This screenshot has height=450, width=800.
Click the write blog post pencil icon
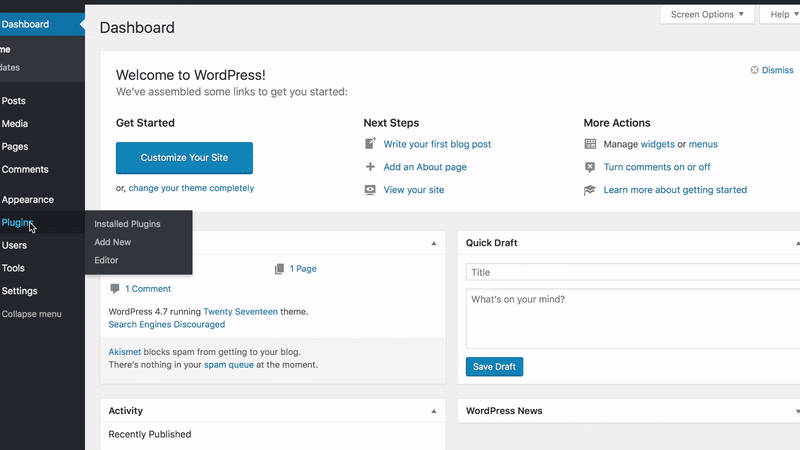pos(370,143)
